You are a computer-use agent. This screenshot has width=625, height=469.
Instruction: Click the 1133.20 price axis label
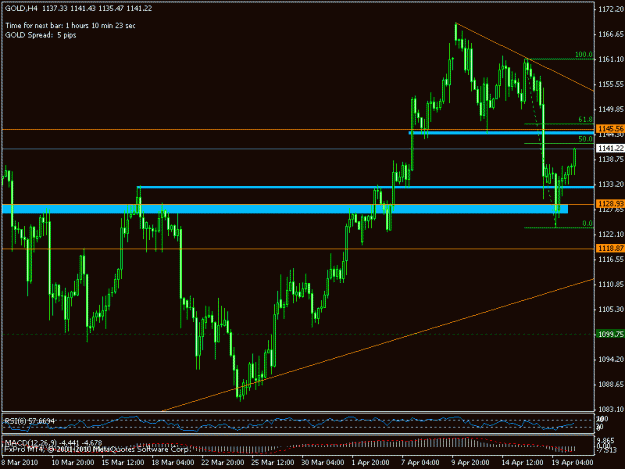(x=611, y=184)
